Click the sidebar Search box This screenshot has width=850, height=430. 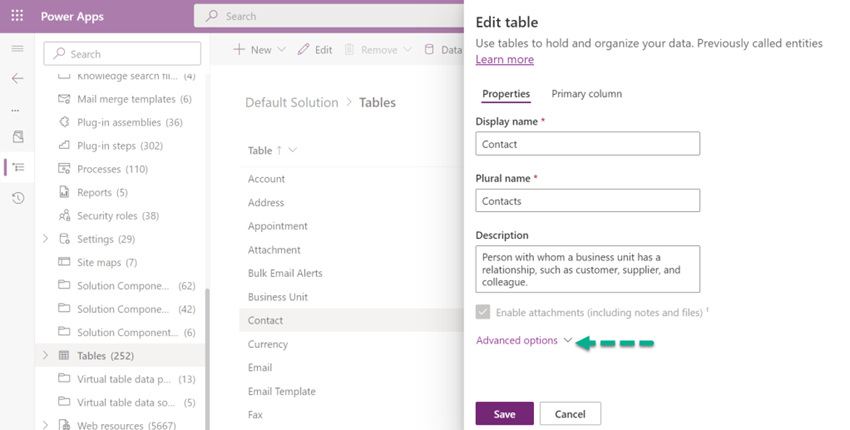(x=122, y=54)
